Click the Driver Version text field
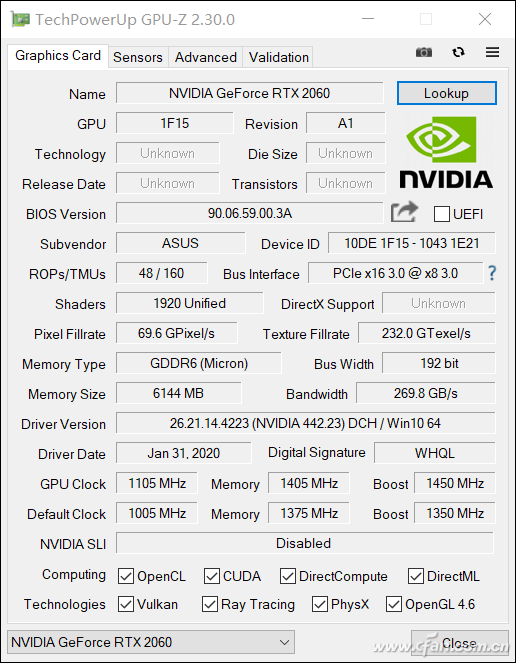Viewport: 516px width, 663px height. (x=305, y=423)
